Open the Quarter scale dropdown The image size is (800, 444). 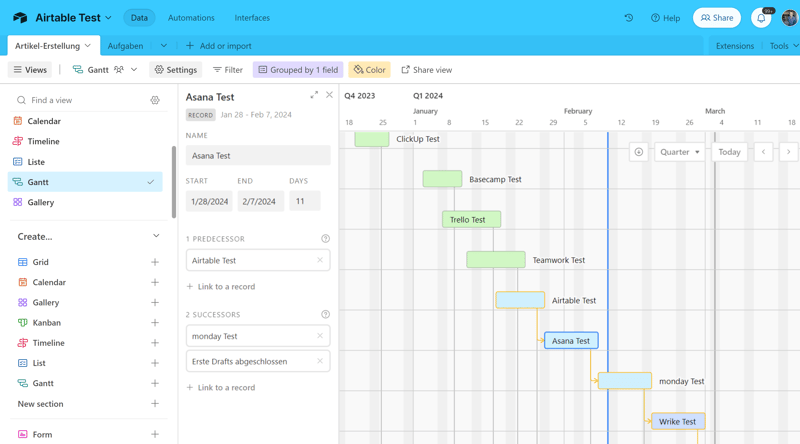pyautogui.click(x=679, y=152)
